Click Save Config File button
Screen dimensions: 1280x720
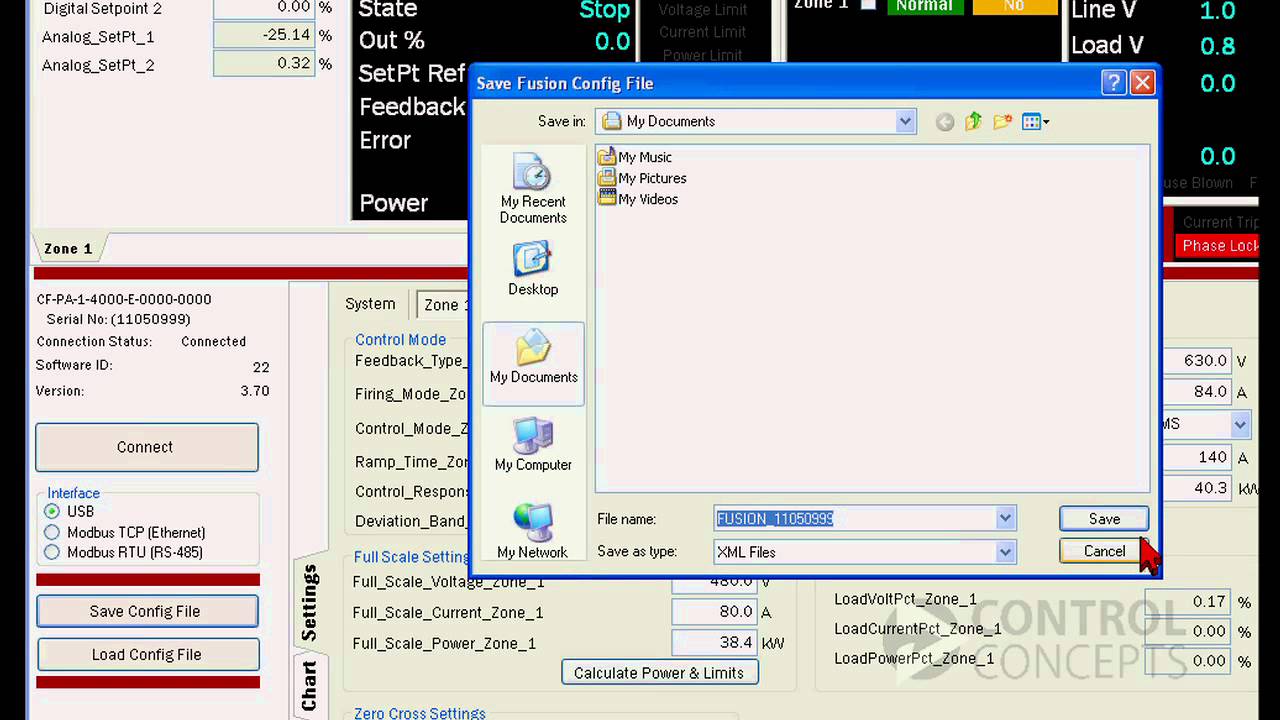pos(147,611)
